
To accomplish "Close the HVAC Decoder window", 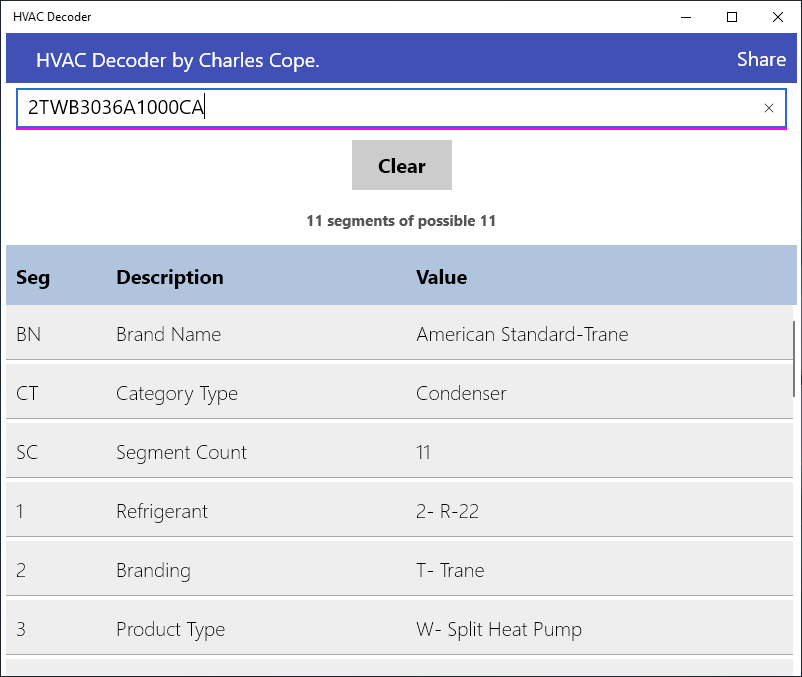I will click(777, 17).
